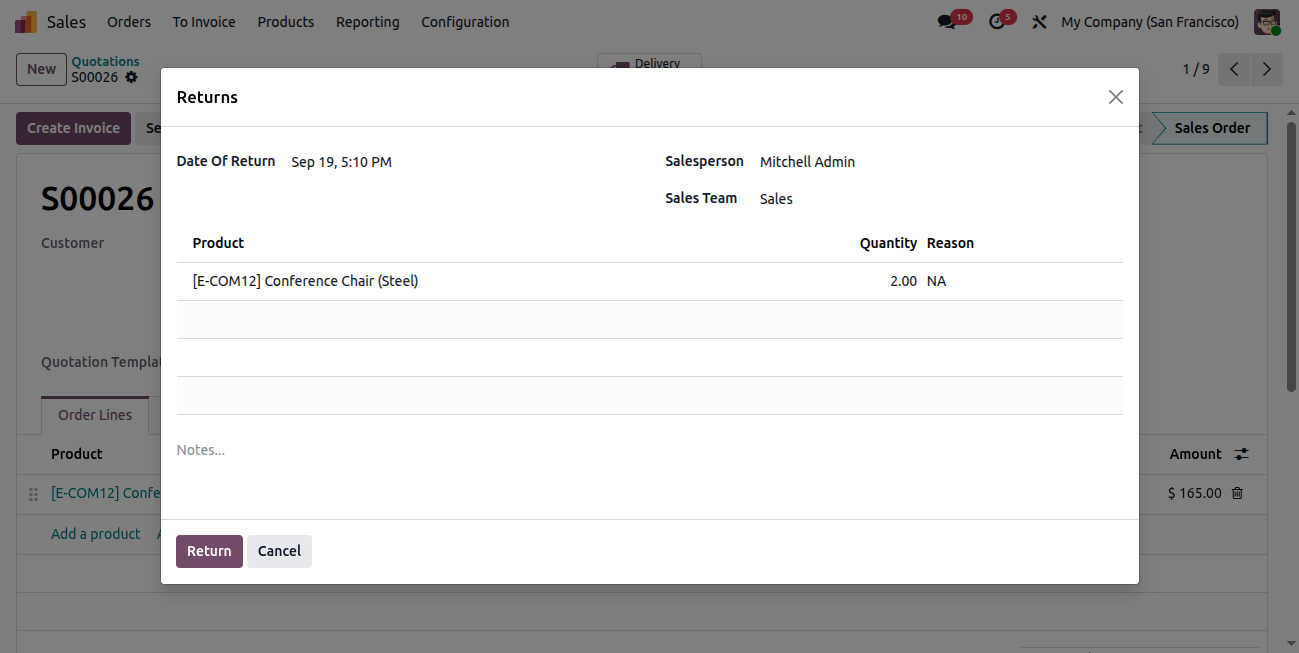This screenshot has height=653, width=1299.
Task: Close the Returns dialog
Action: click(x=1116, y=97)
